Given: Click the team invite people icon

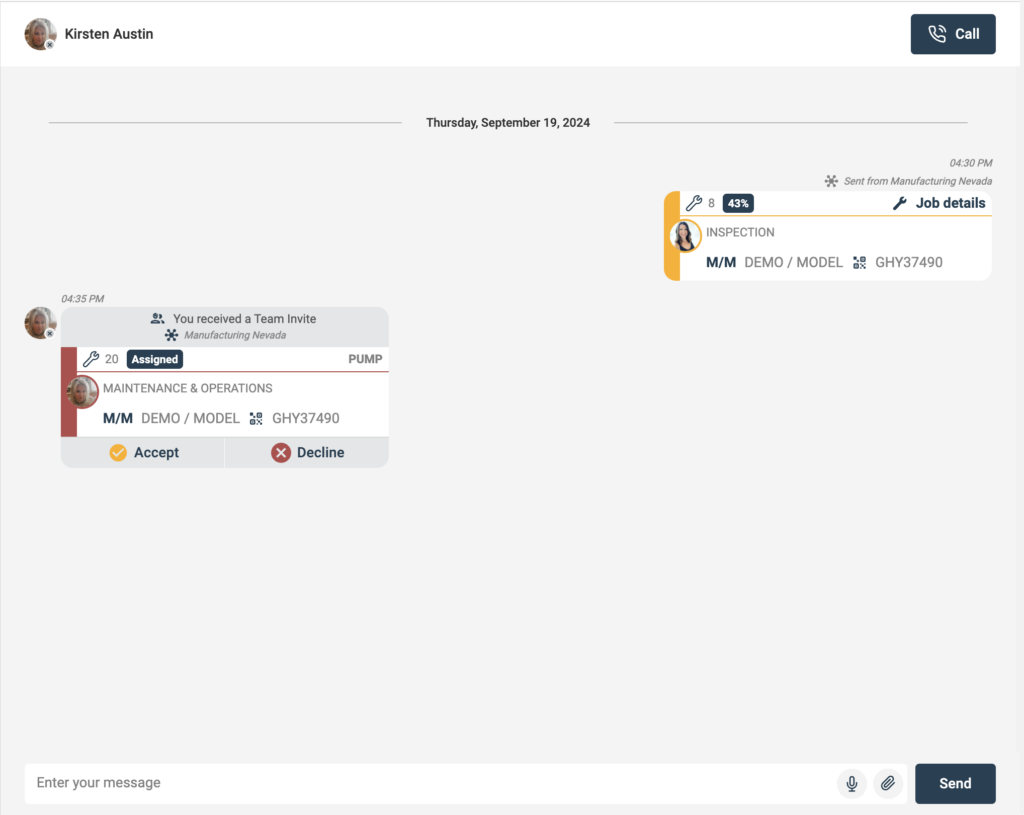Looking at the screenshot, I should [x=157, y=319].
